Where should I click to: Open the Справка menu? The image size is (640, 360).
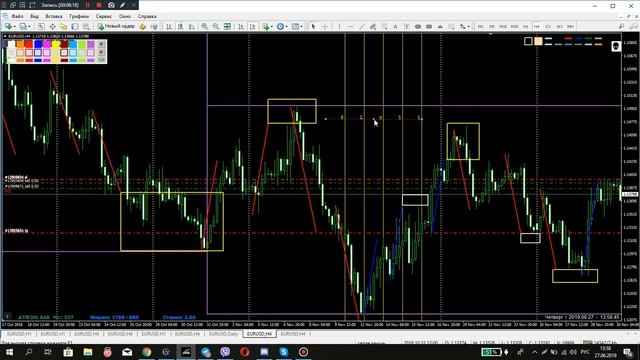click(147, 16)
